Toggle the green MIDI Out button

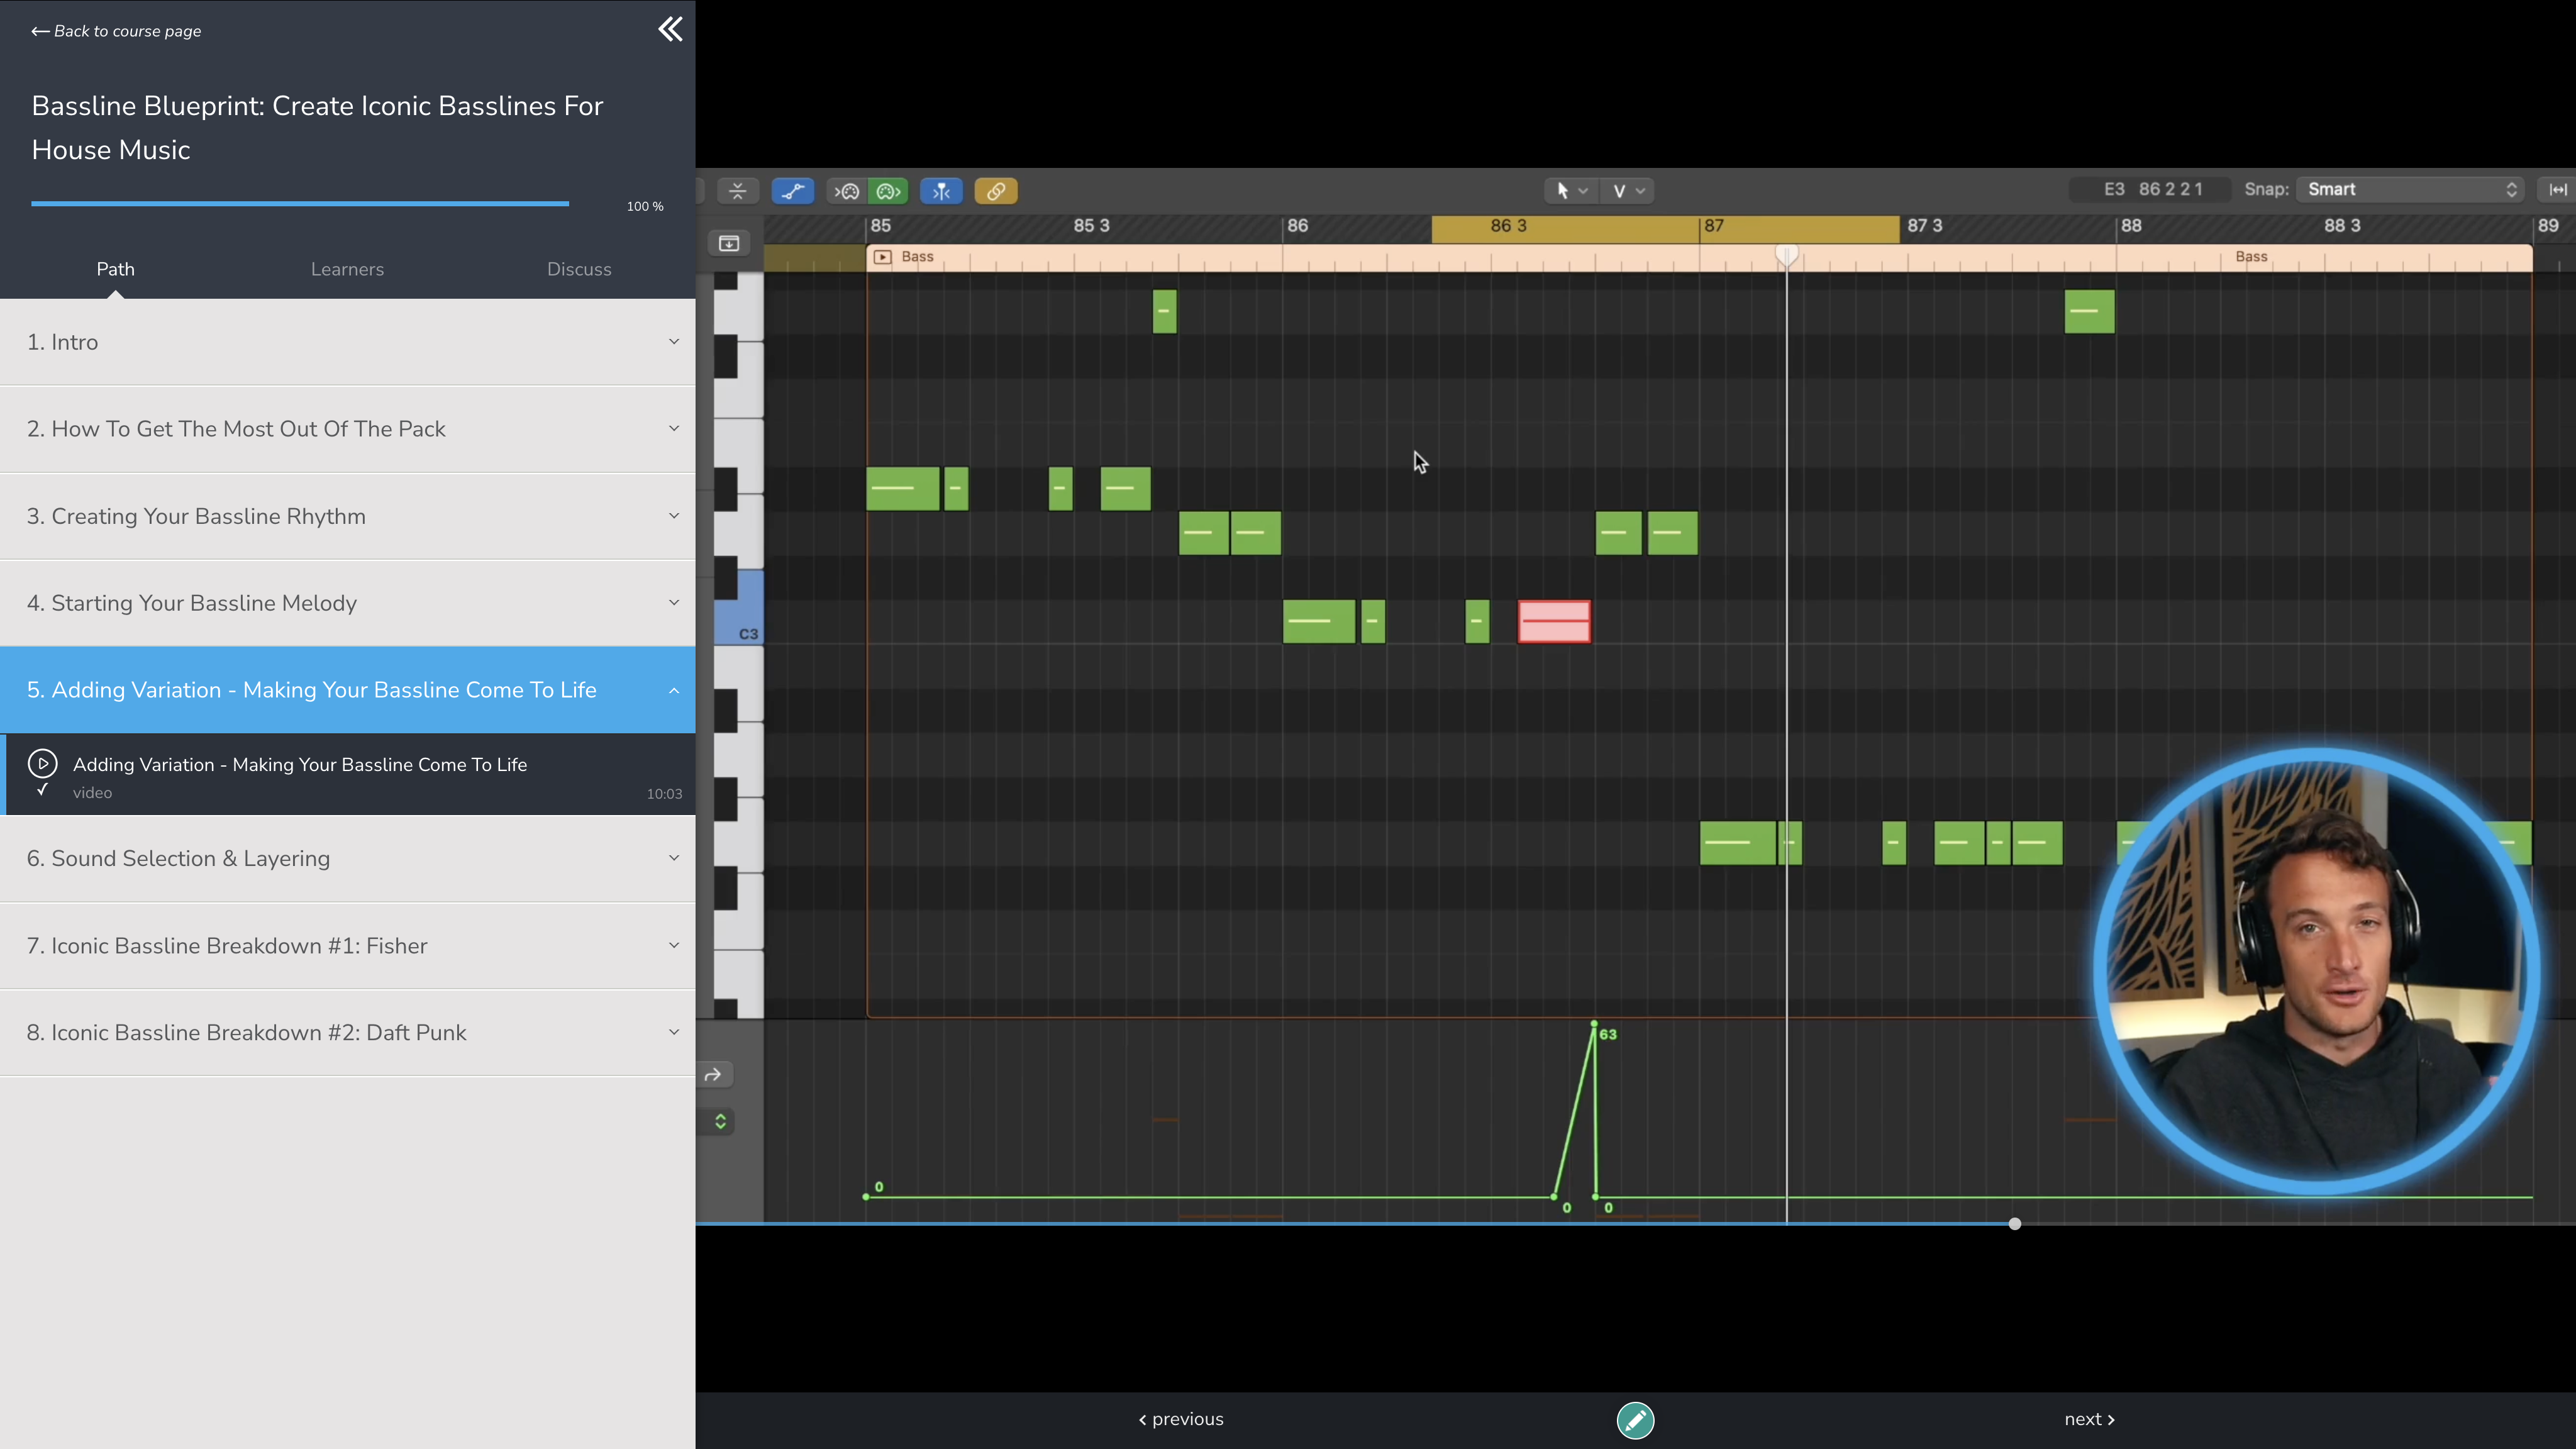pyautogui.click(x=888, y=191)
